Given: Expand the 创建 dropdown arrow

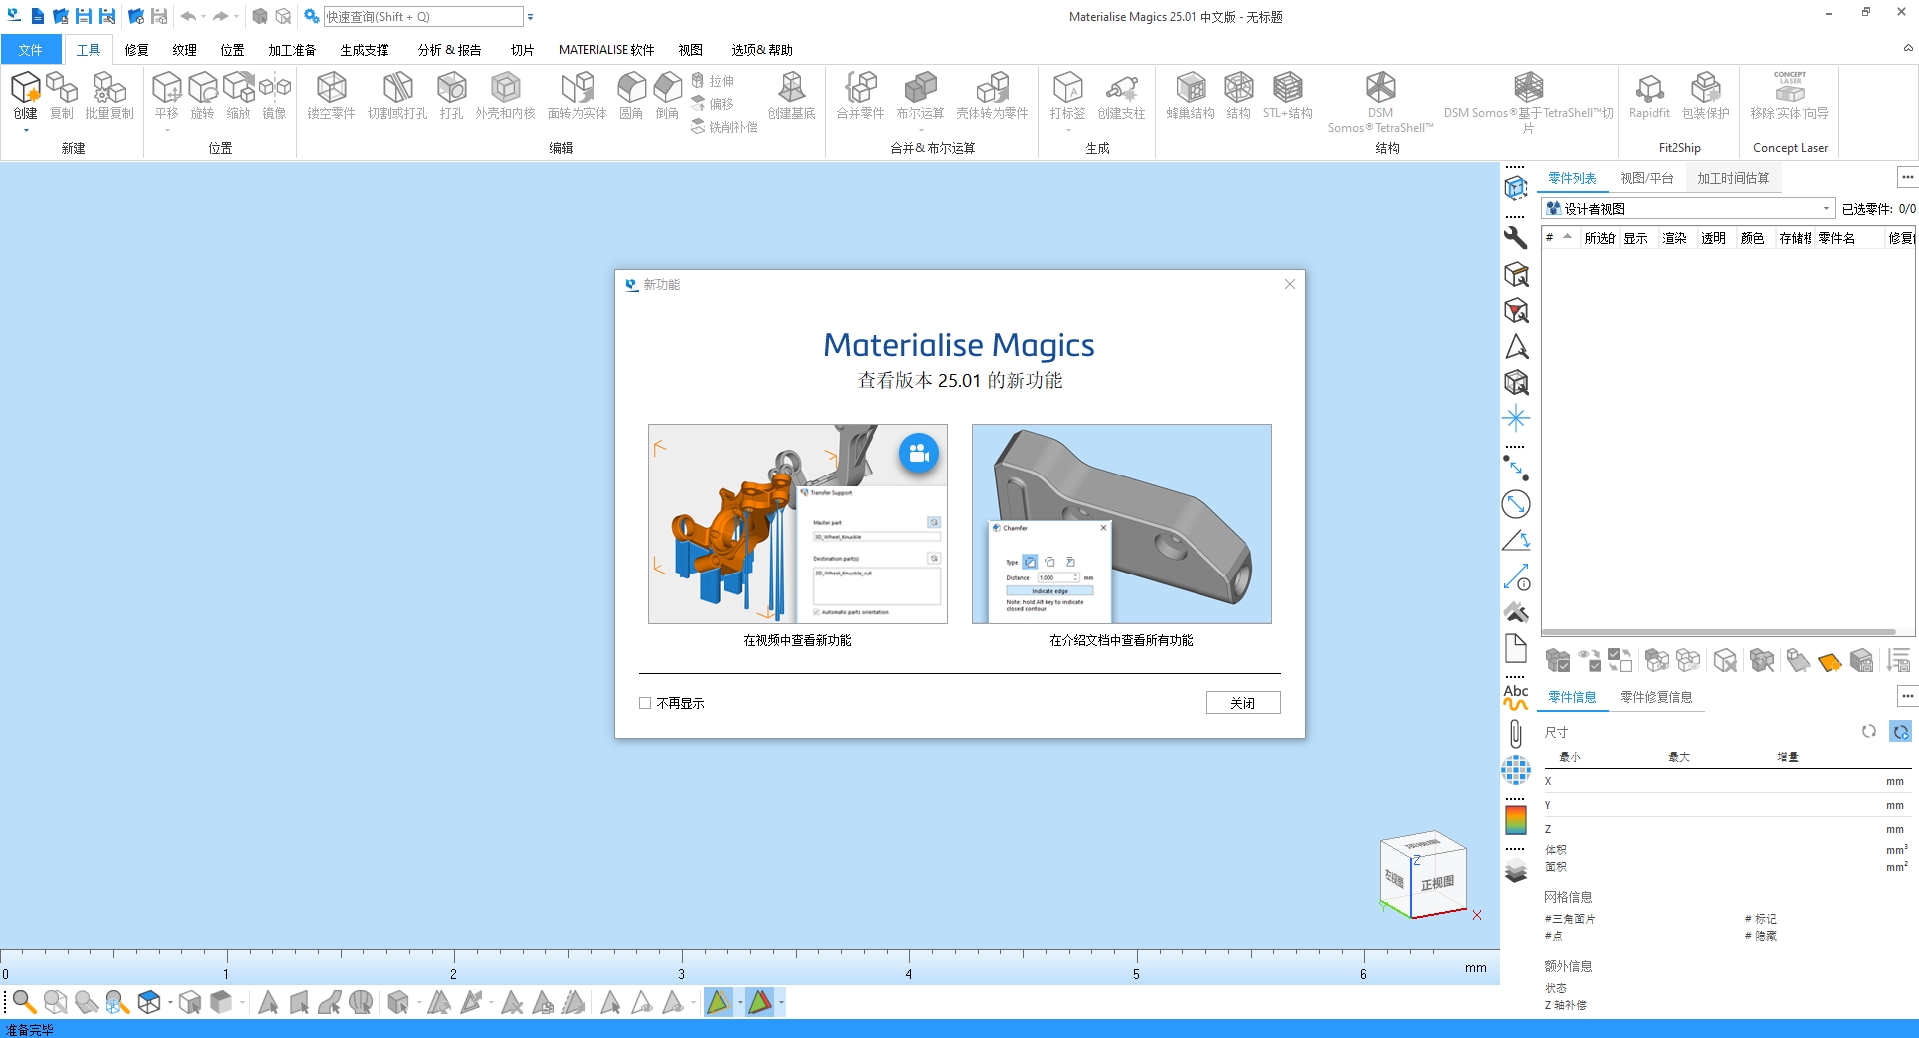Looking at the screenshot, I should tap(26, 131).
